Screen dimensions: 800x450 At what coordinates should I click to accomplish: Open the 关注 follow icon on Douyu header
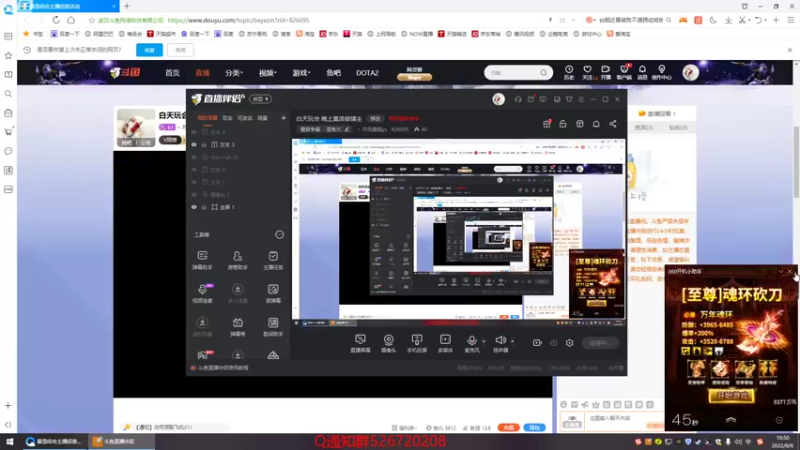point(588,72)
